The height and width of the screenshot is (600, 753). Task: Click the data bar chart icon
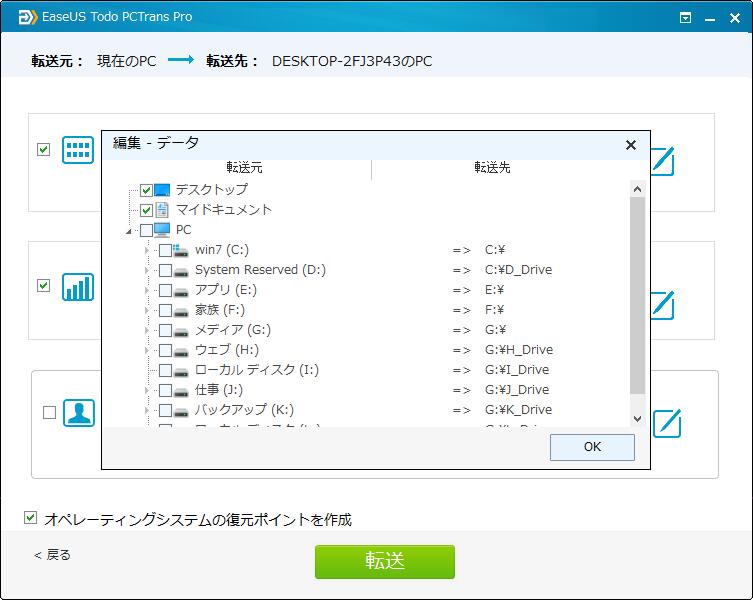coord(78,287)
